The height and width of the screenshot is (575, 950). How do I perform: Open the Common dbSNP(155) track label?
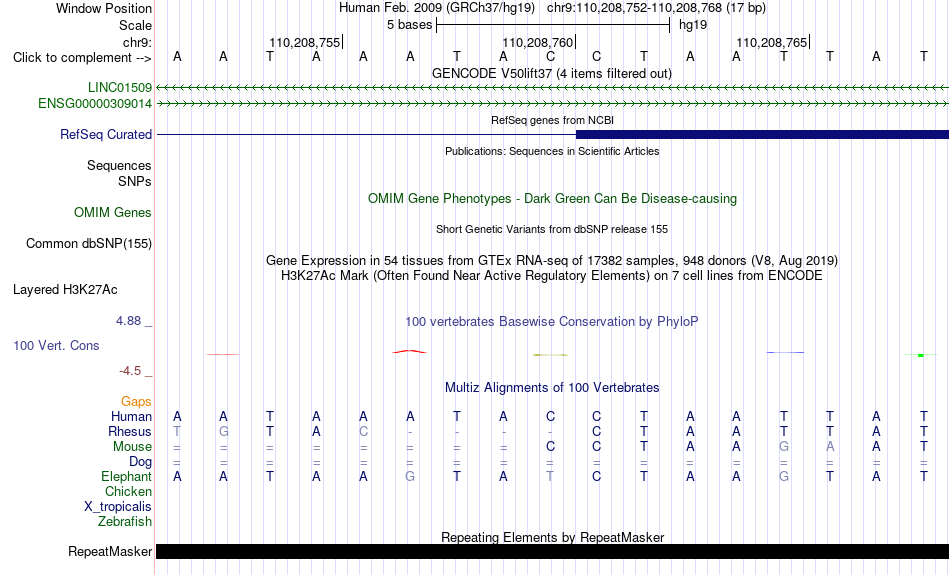coord(89,244)
